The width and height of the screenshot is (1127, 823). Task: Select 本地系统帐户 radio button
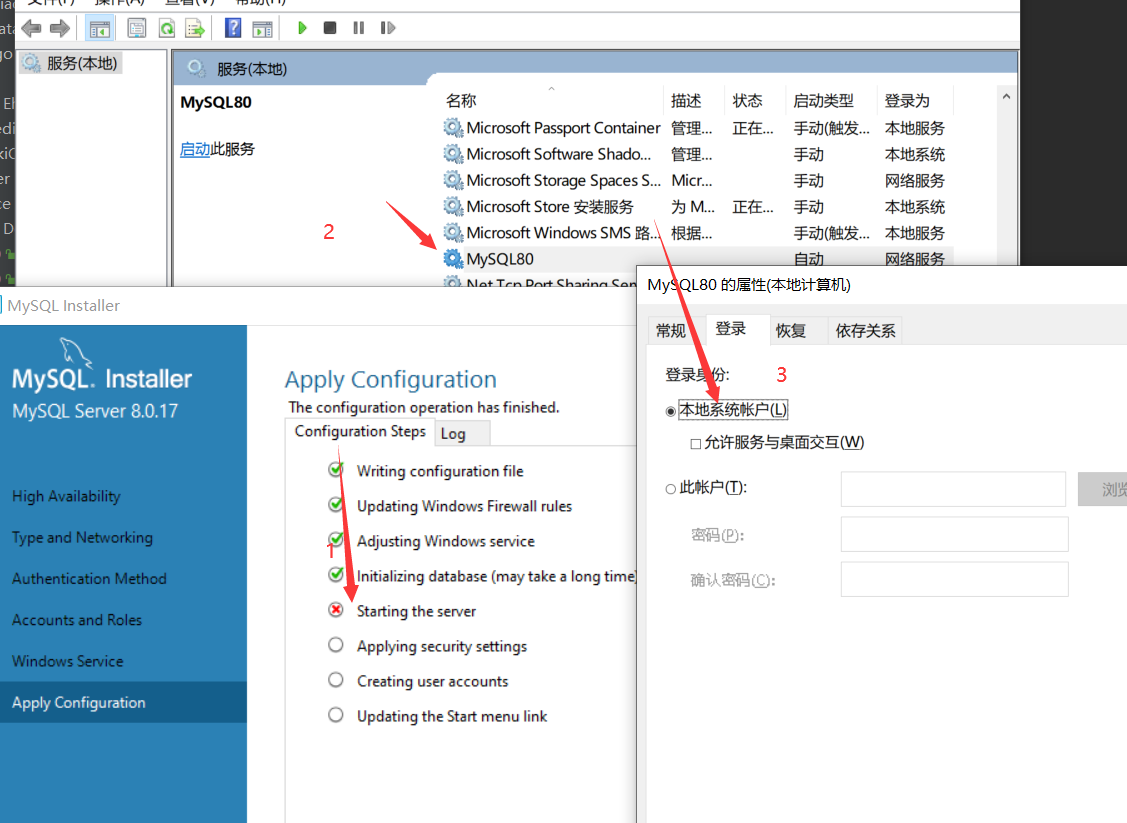click(x=671, y=411)
